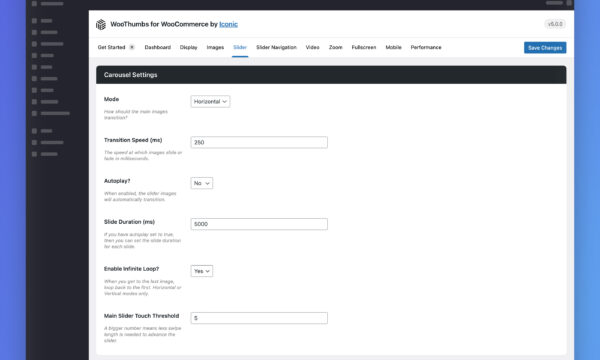Open the Images tab
Image resolution: width=600 pixels, height=360 pixels.
(215, 47)
